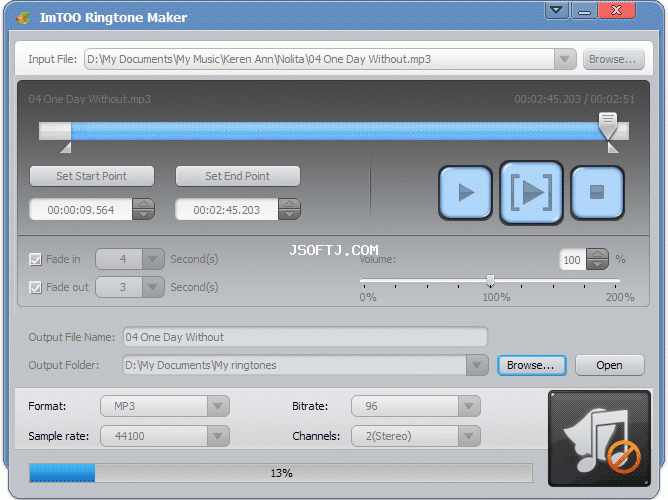Click Set End Point button
The image size is (668, 500).
pyautogui.click(x=238, y=176)
